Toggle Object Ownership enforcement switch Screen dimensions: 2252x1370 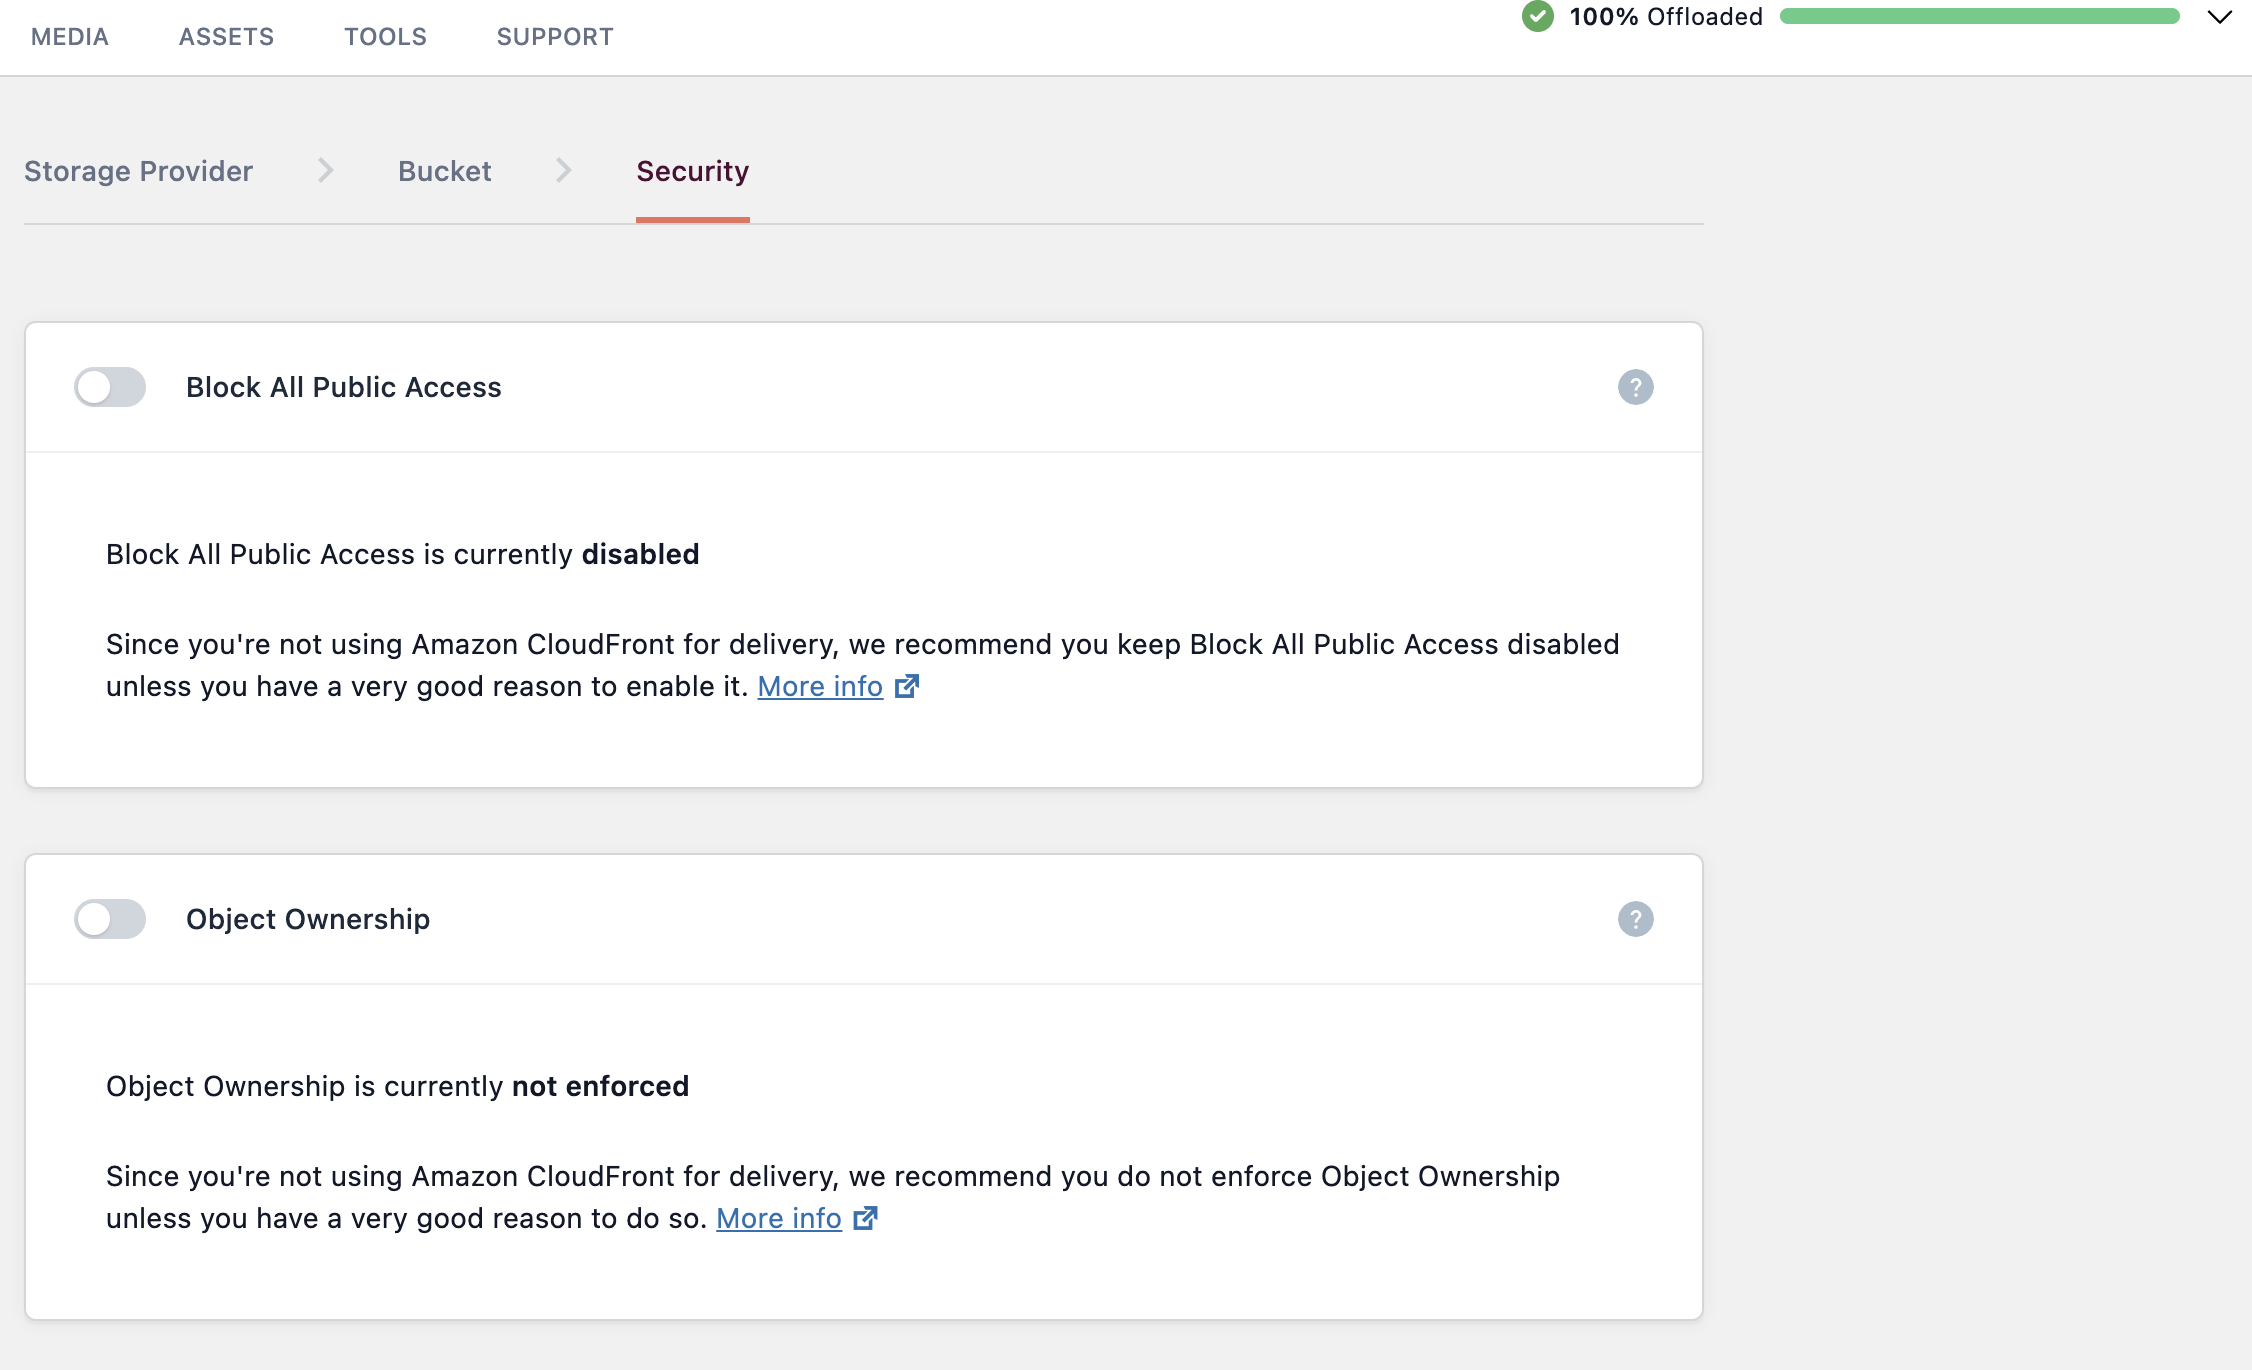(110, 919)
